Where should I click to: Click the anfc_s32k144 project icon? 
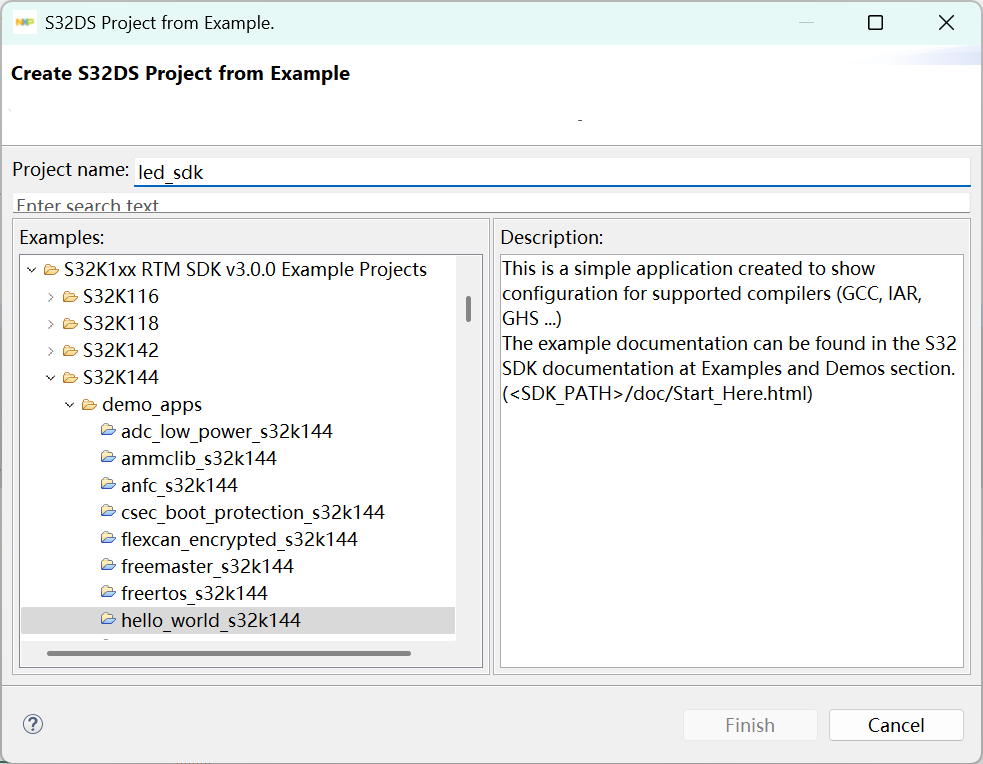[108, 484]
